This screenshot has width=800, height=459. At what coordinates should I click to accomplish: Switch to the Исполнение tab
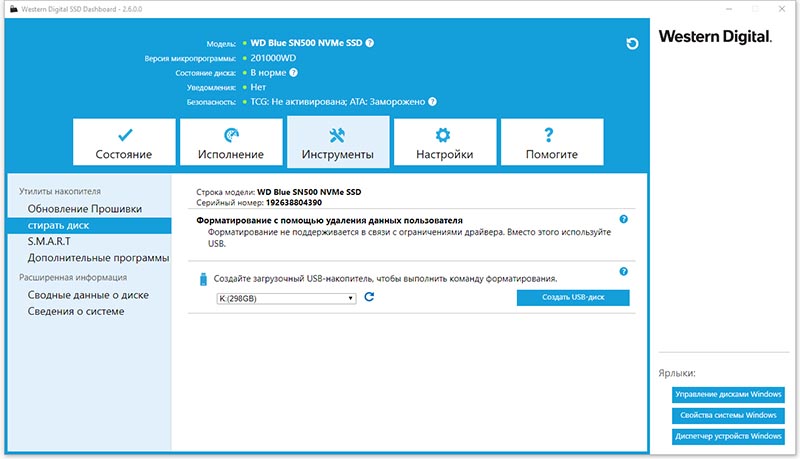[231, 142]
